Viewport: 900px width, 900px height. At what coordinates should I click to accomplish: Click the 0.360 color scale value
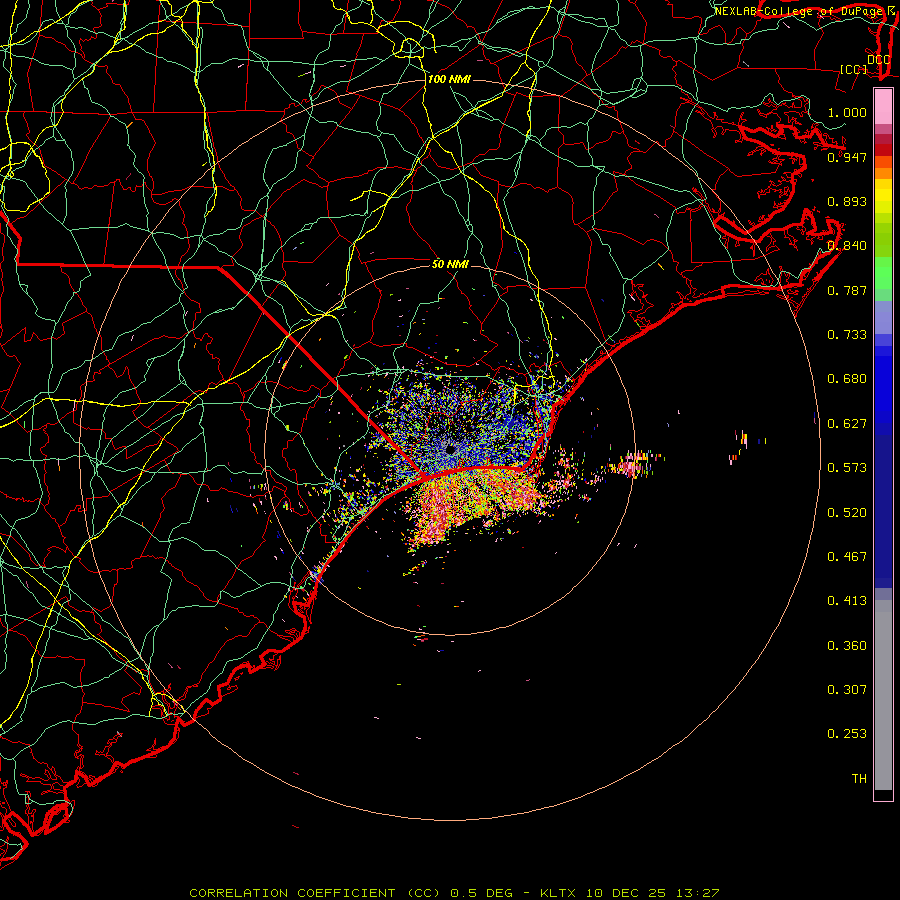[847, 646]
